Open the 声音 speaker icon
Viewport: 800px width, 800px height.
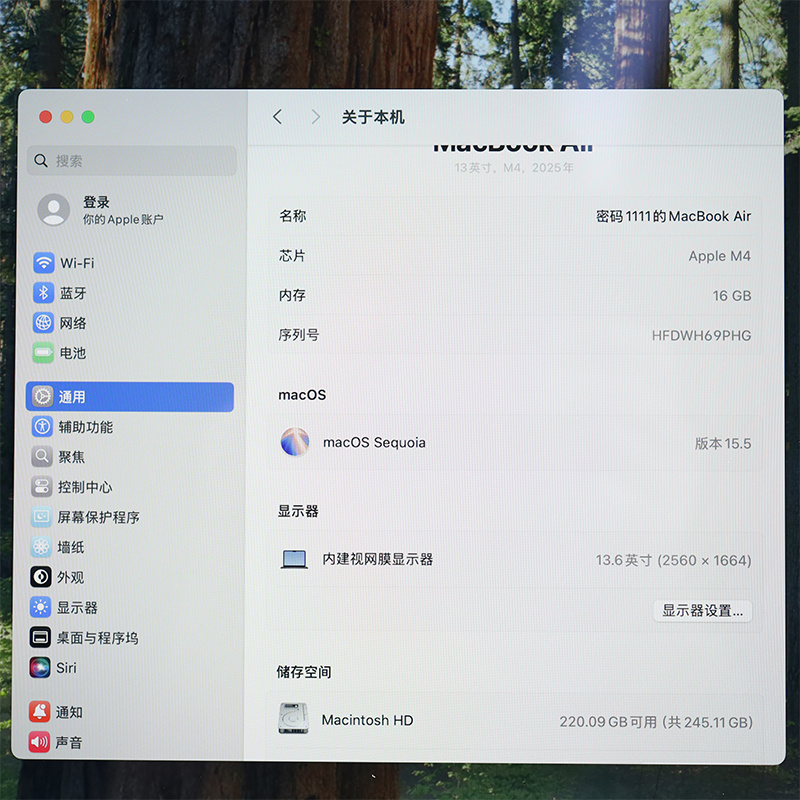pos(39,742)
